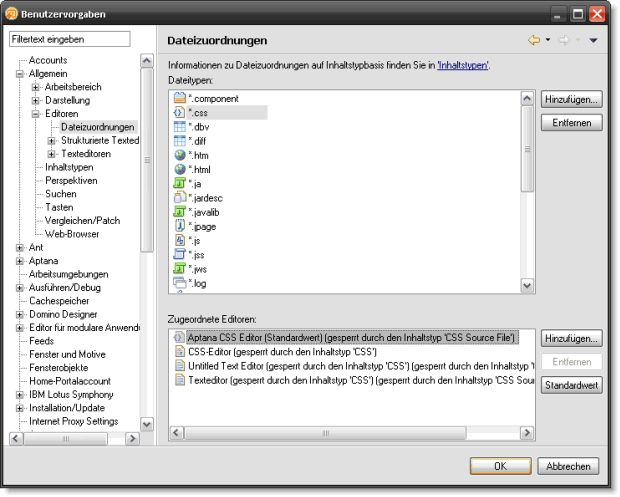620x497 pixels.
Task: Expand the Installation/Update node
Action: coord(19,408)
